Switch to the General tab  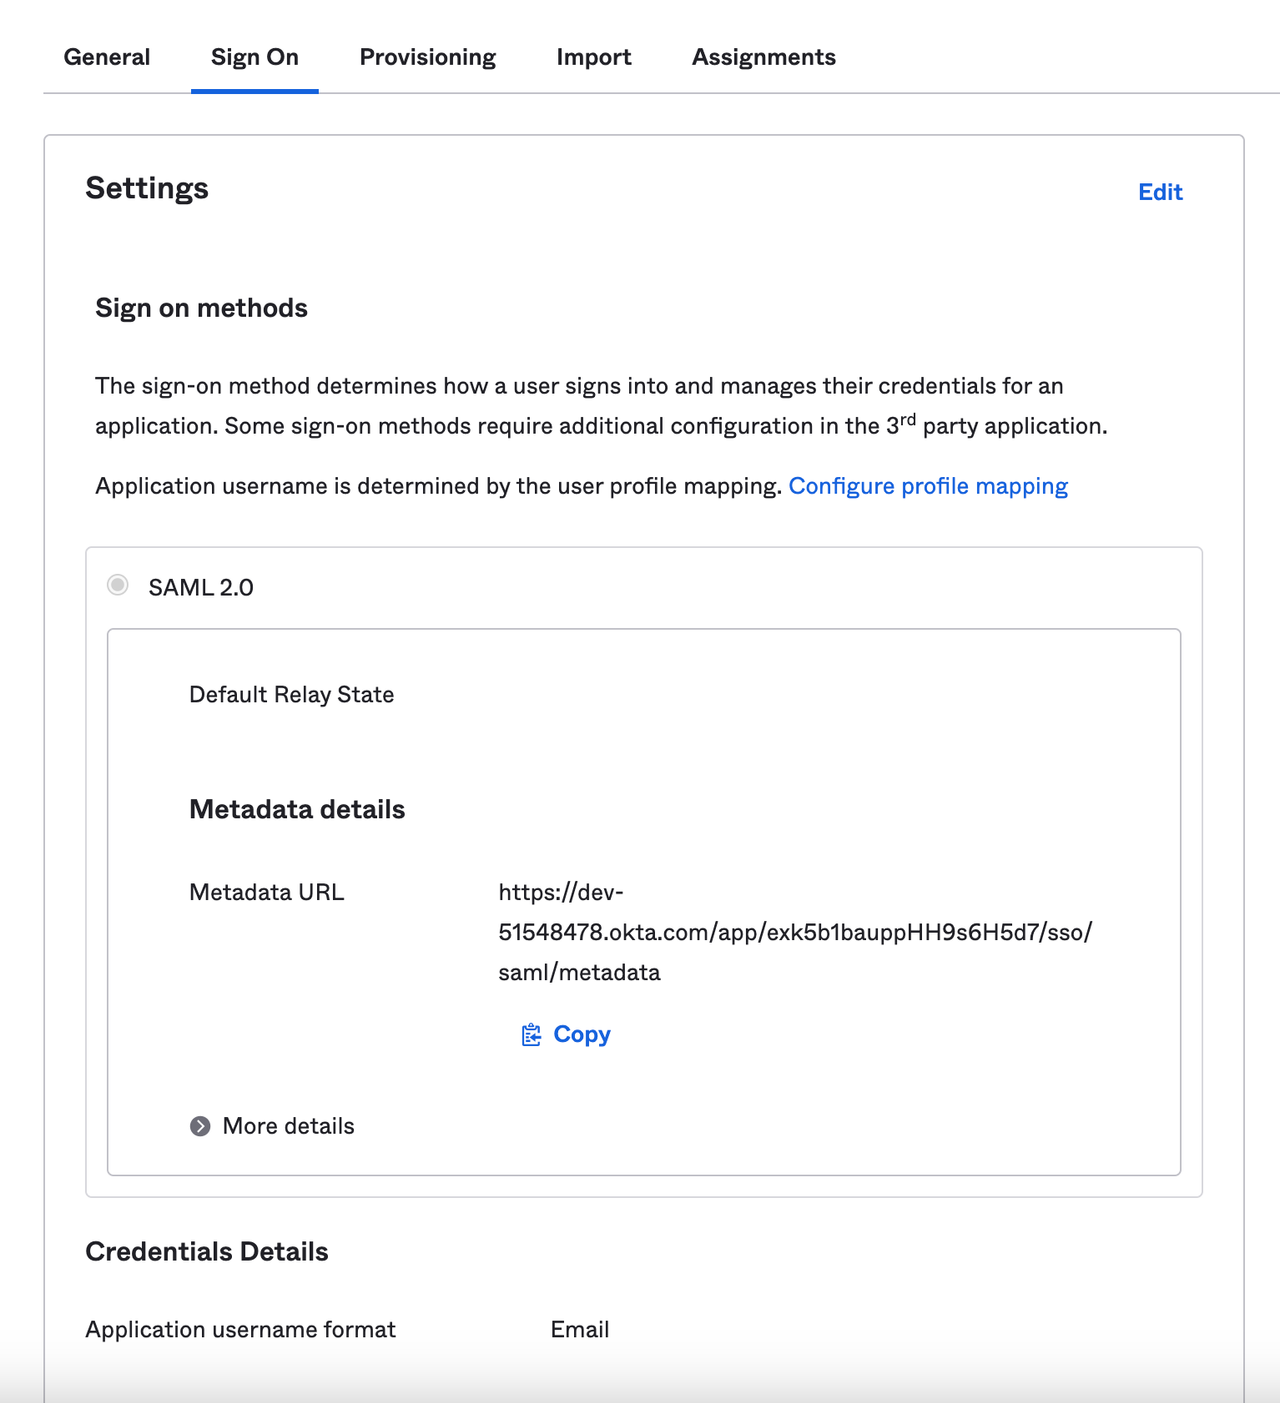point(106,57)
